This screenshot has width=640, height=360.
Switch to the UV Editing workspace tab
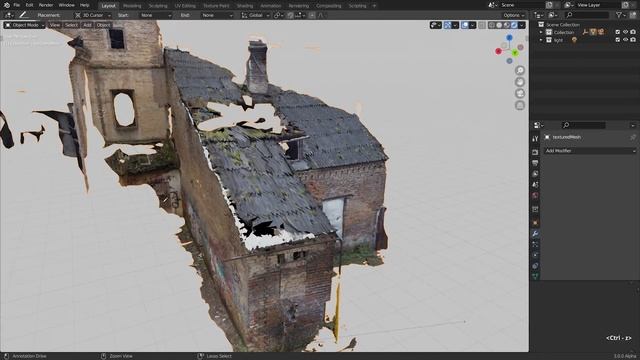185,6
